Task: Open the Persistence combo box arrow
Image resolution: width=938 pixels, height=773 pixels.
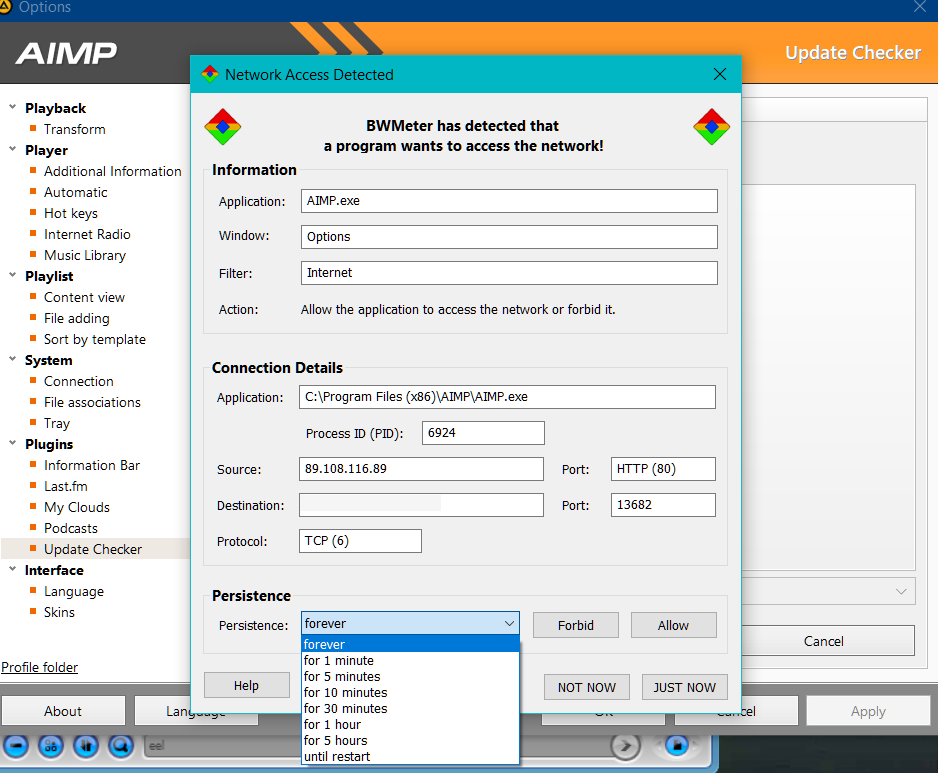Action: (x=509, y=623)
